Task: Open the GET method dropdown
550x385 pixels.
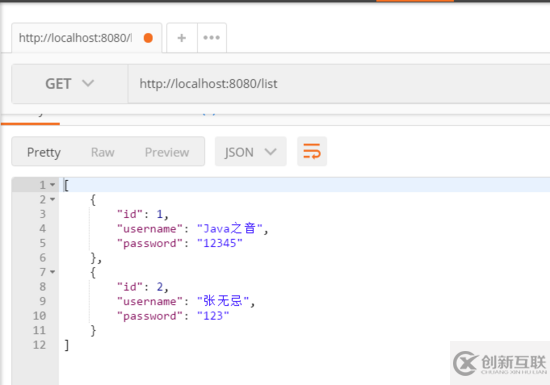Action: pyautogui.click(x=70, y=84)
